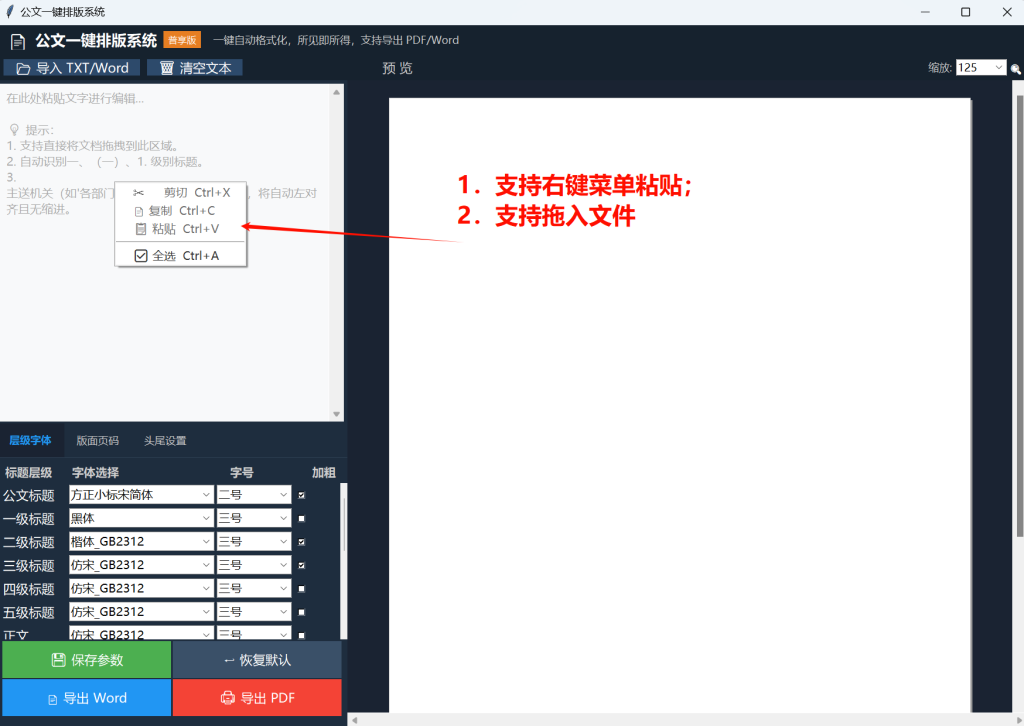Open size dropdown for 五级标题
This screenshot has height=726, width=1024.
[254, 612]
